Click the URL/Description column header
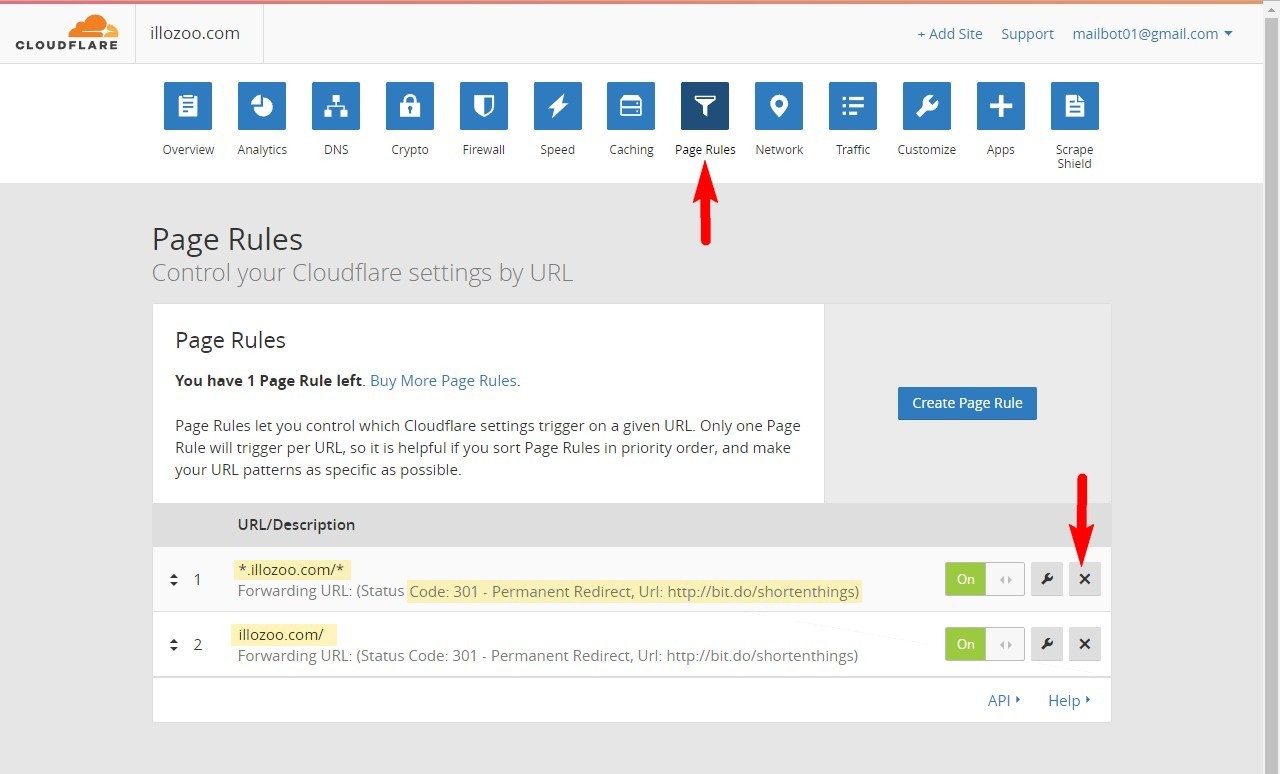Image resolution: width=1280 pixels, height=774 pixels. pyautogui.click(x=296, y=524)
